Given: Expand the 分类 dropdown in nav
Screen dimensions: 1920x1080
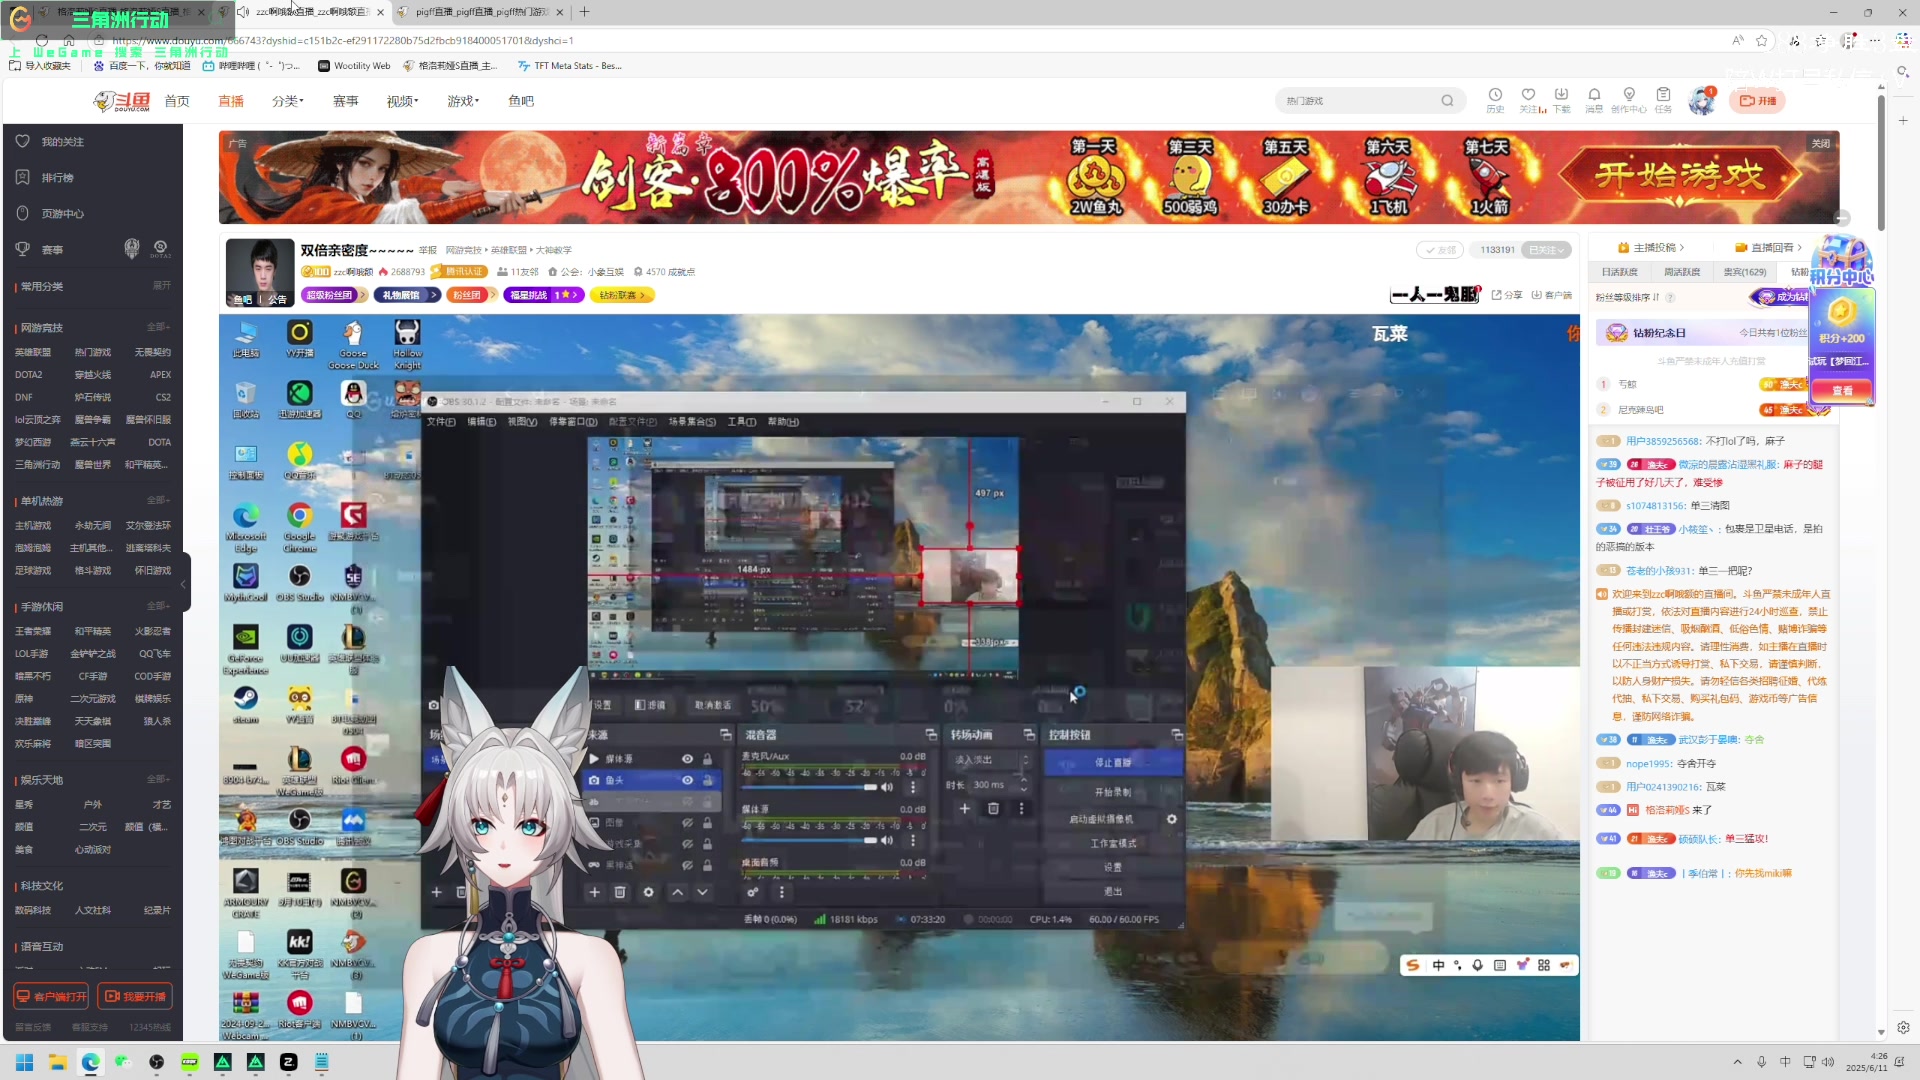Looking at the screenshot, I should click(x=287, y=101).
